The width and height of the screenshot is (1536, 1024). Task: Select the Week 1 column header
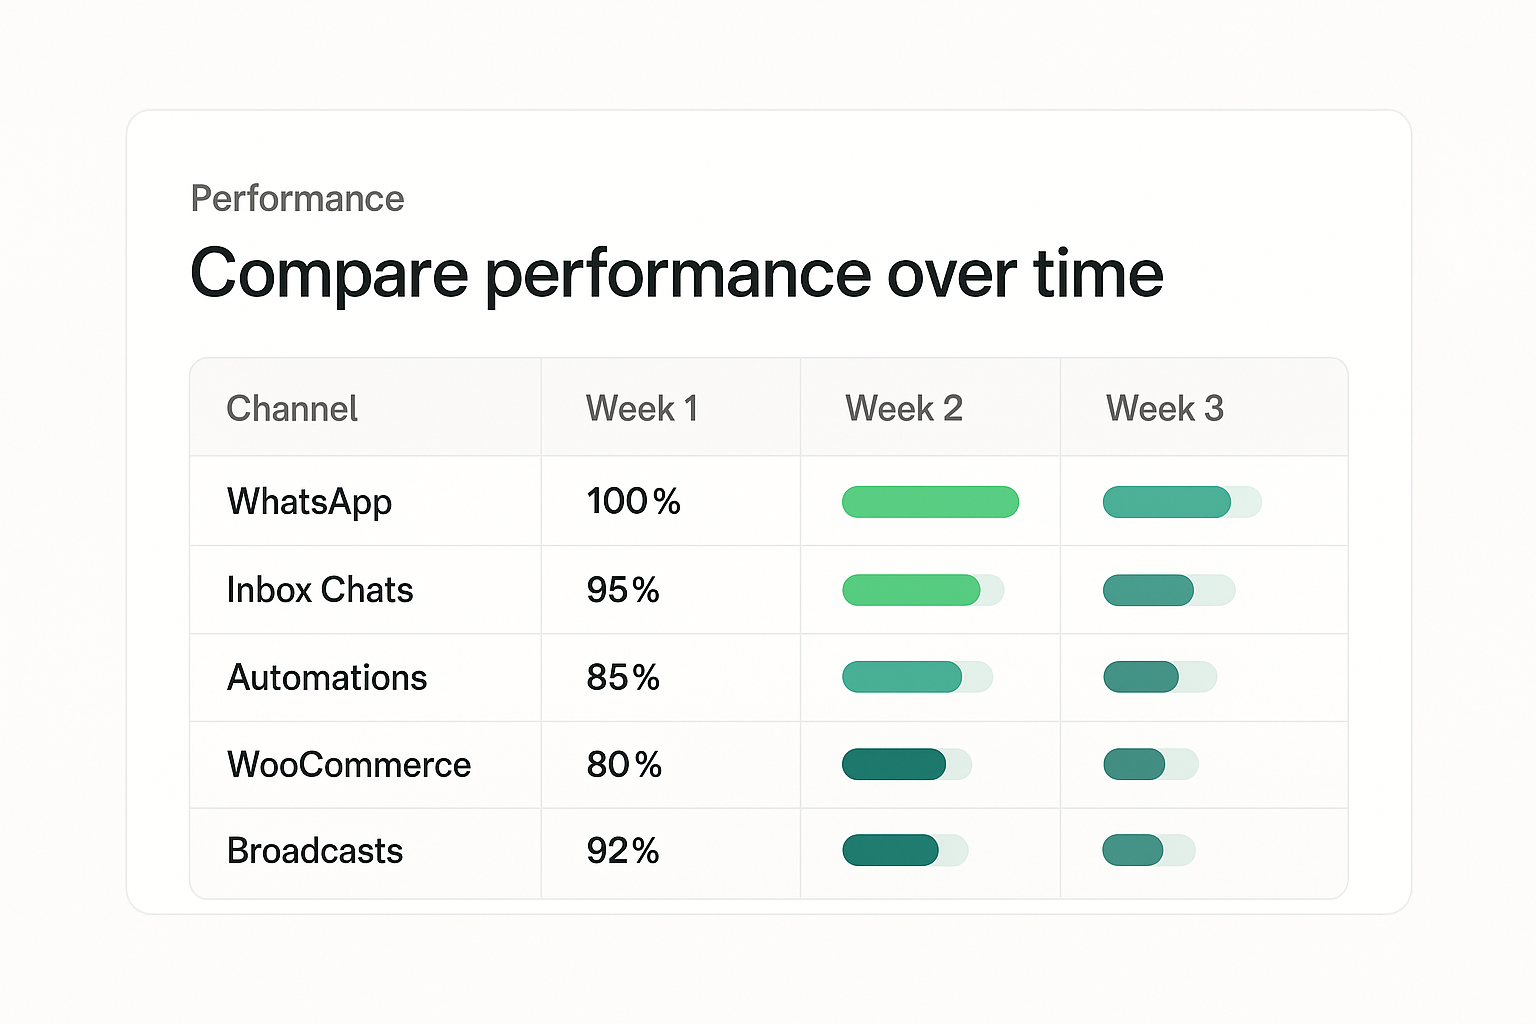tap(641, 408)
